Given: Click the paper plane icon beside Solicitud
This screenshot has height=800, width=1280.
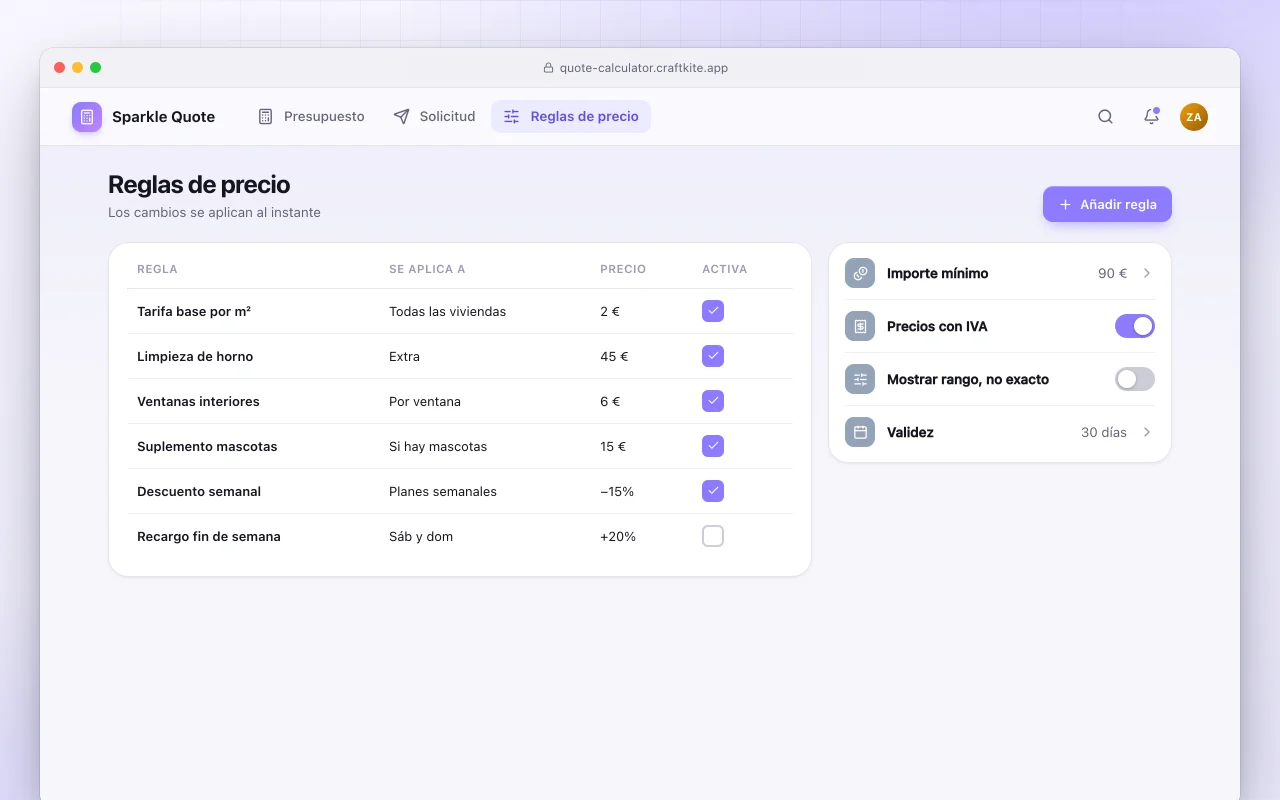Looking at the screenshot, I should pyautogui.click(x=401, y=117).
